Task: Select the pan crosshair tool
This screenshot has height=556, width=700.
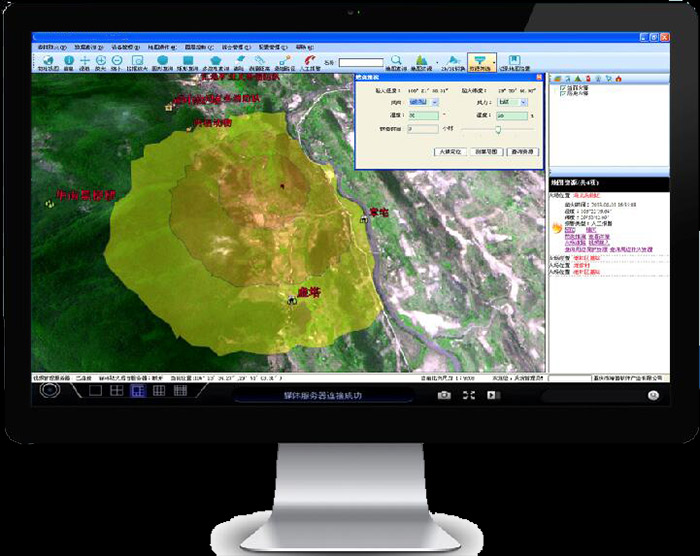Action: pos(84,61)
